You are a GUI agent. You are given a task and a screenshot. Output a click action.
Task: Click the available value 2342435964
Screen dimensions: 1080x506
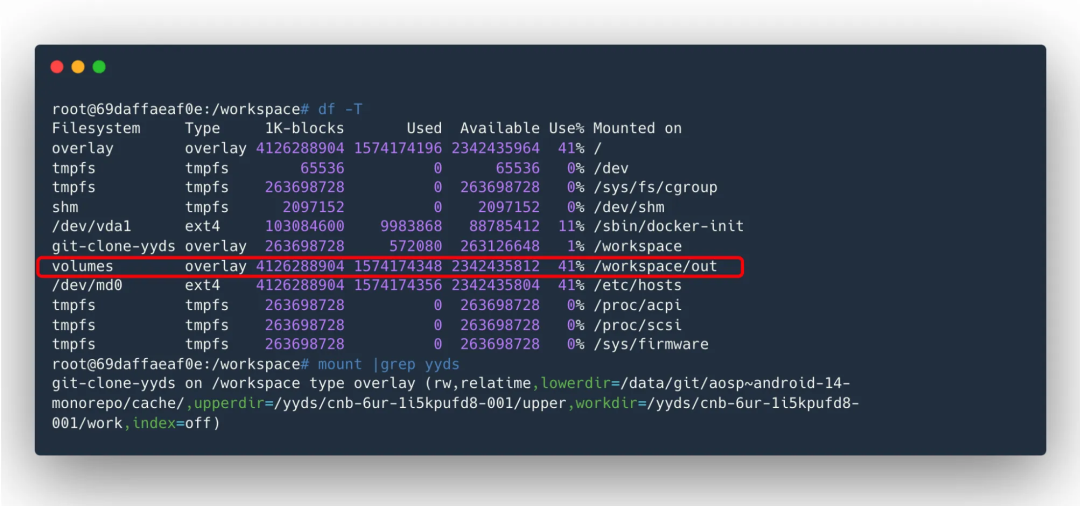(496, 148)
